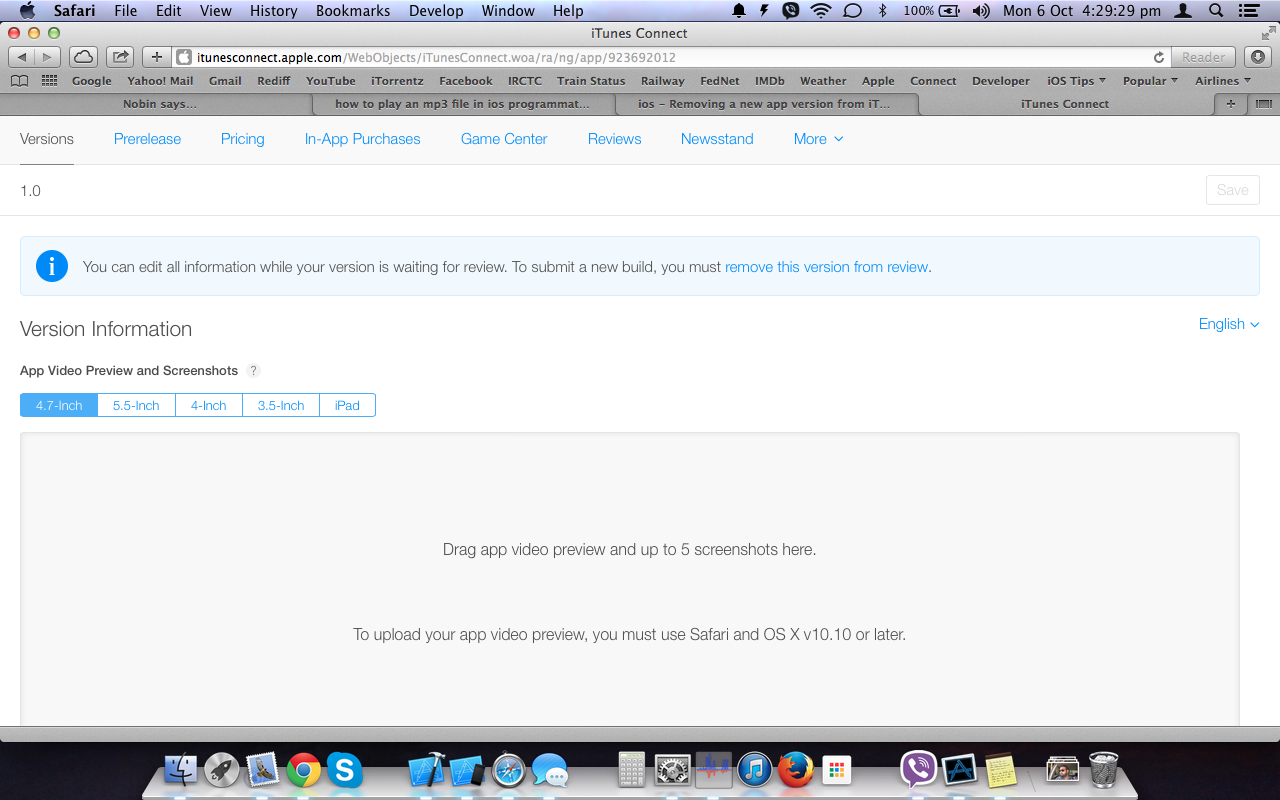1280x800 pixels.
Task: Select the iPad screenshot segment
Action: [347, 405]
